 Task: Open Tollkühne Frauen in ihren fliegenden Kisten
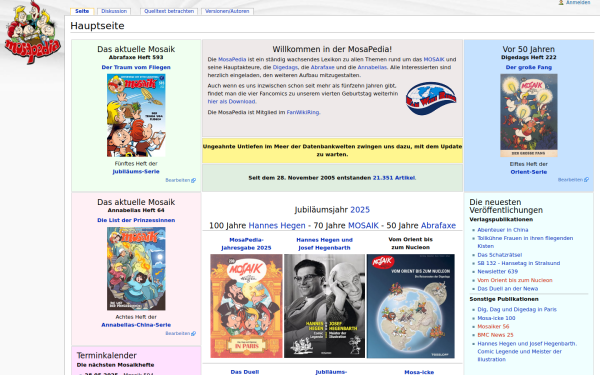pos(525,242)
